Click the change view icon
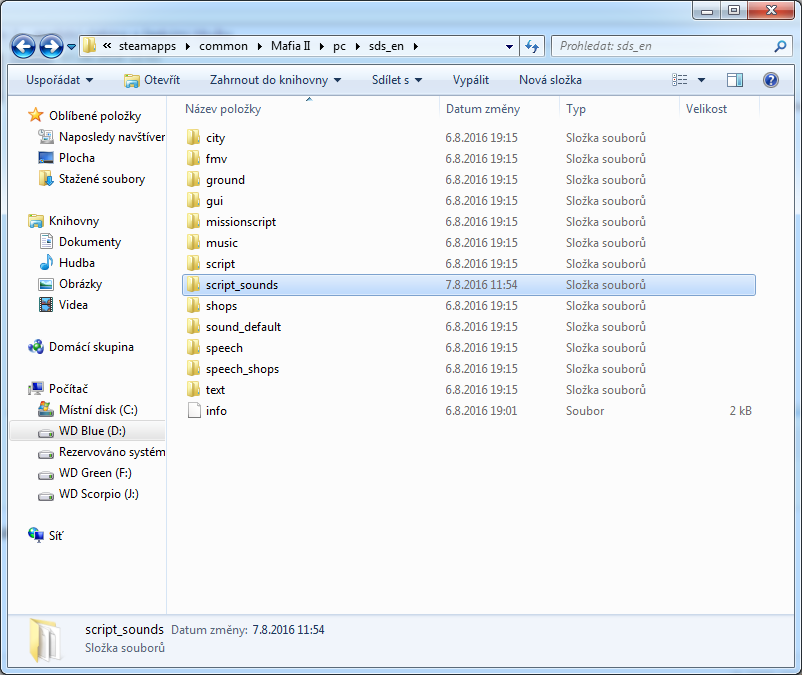Image resolution: width=802 pixels, height=675 pixels. [681, 80]
